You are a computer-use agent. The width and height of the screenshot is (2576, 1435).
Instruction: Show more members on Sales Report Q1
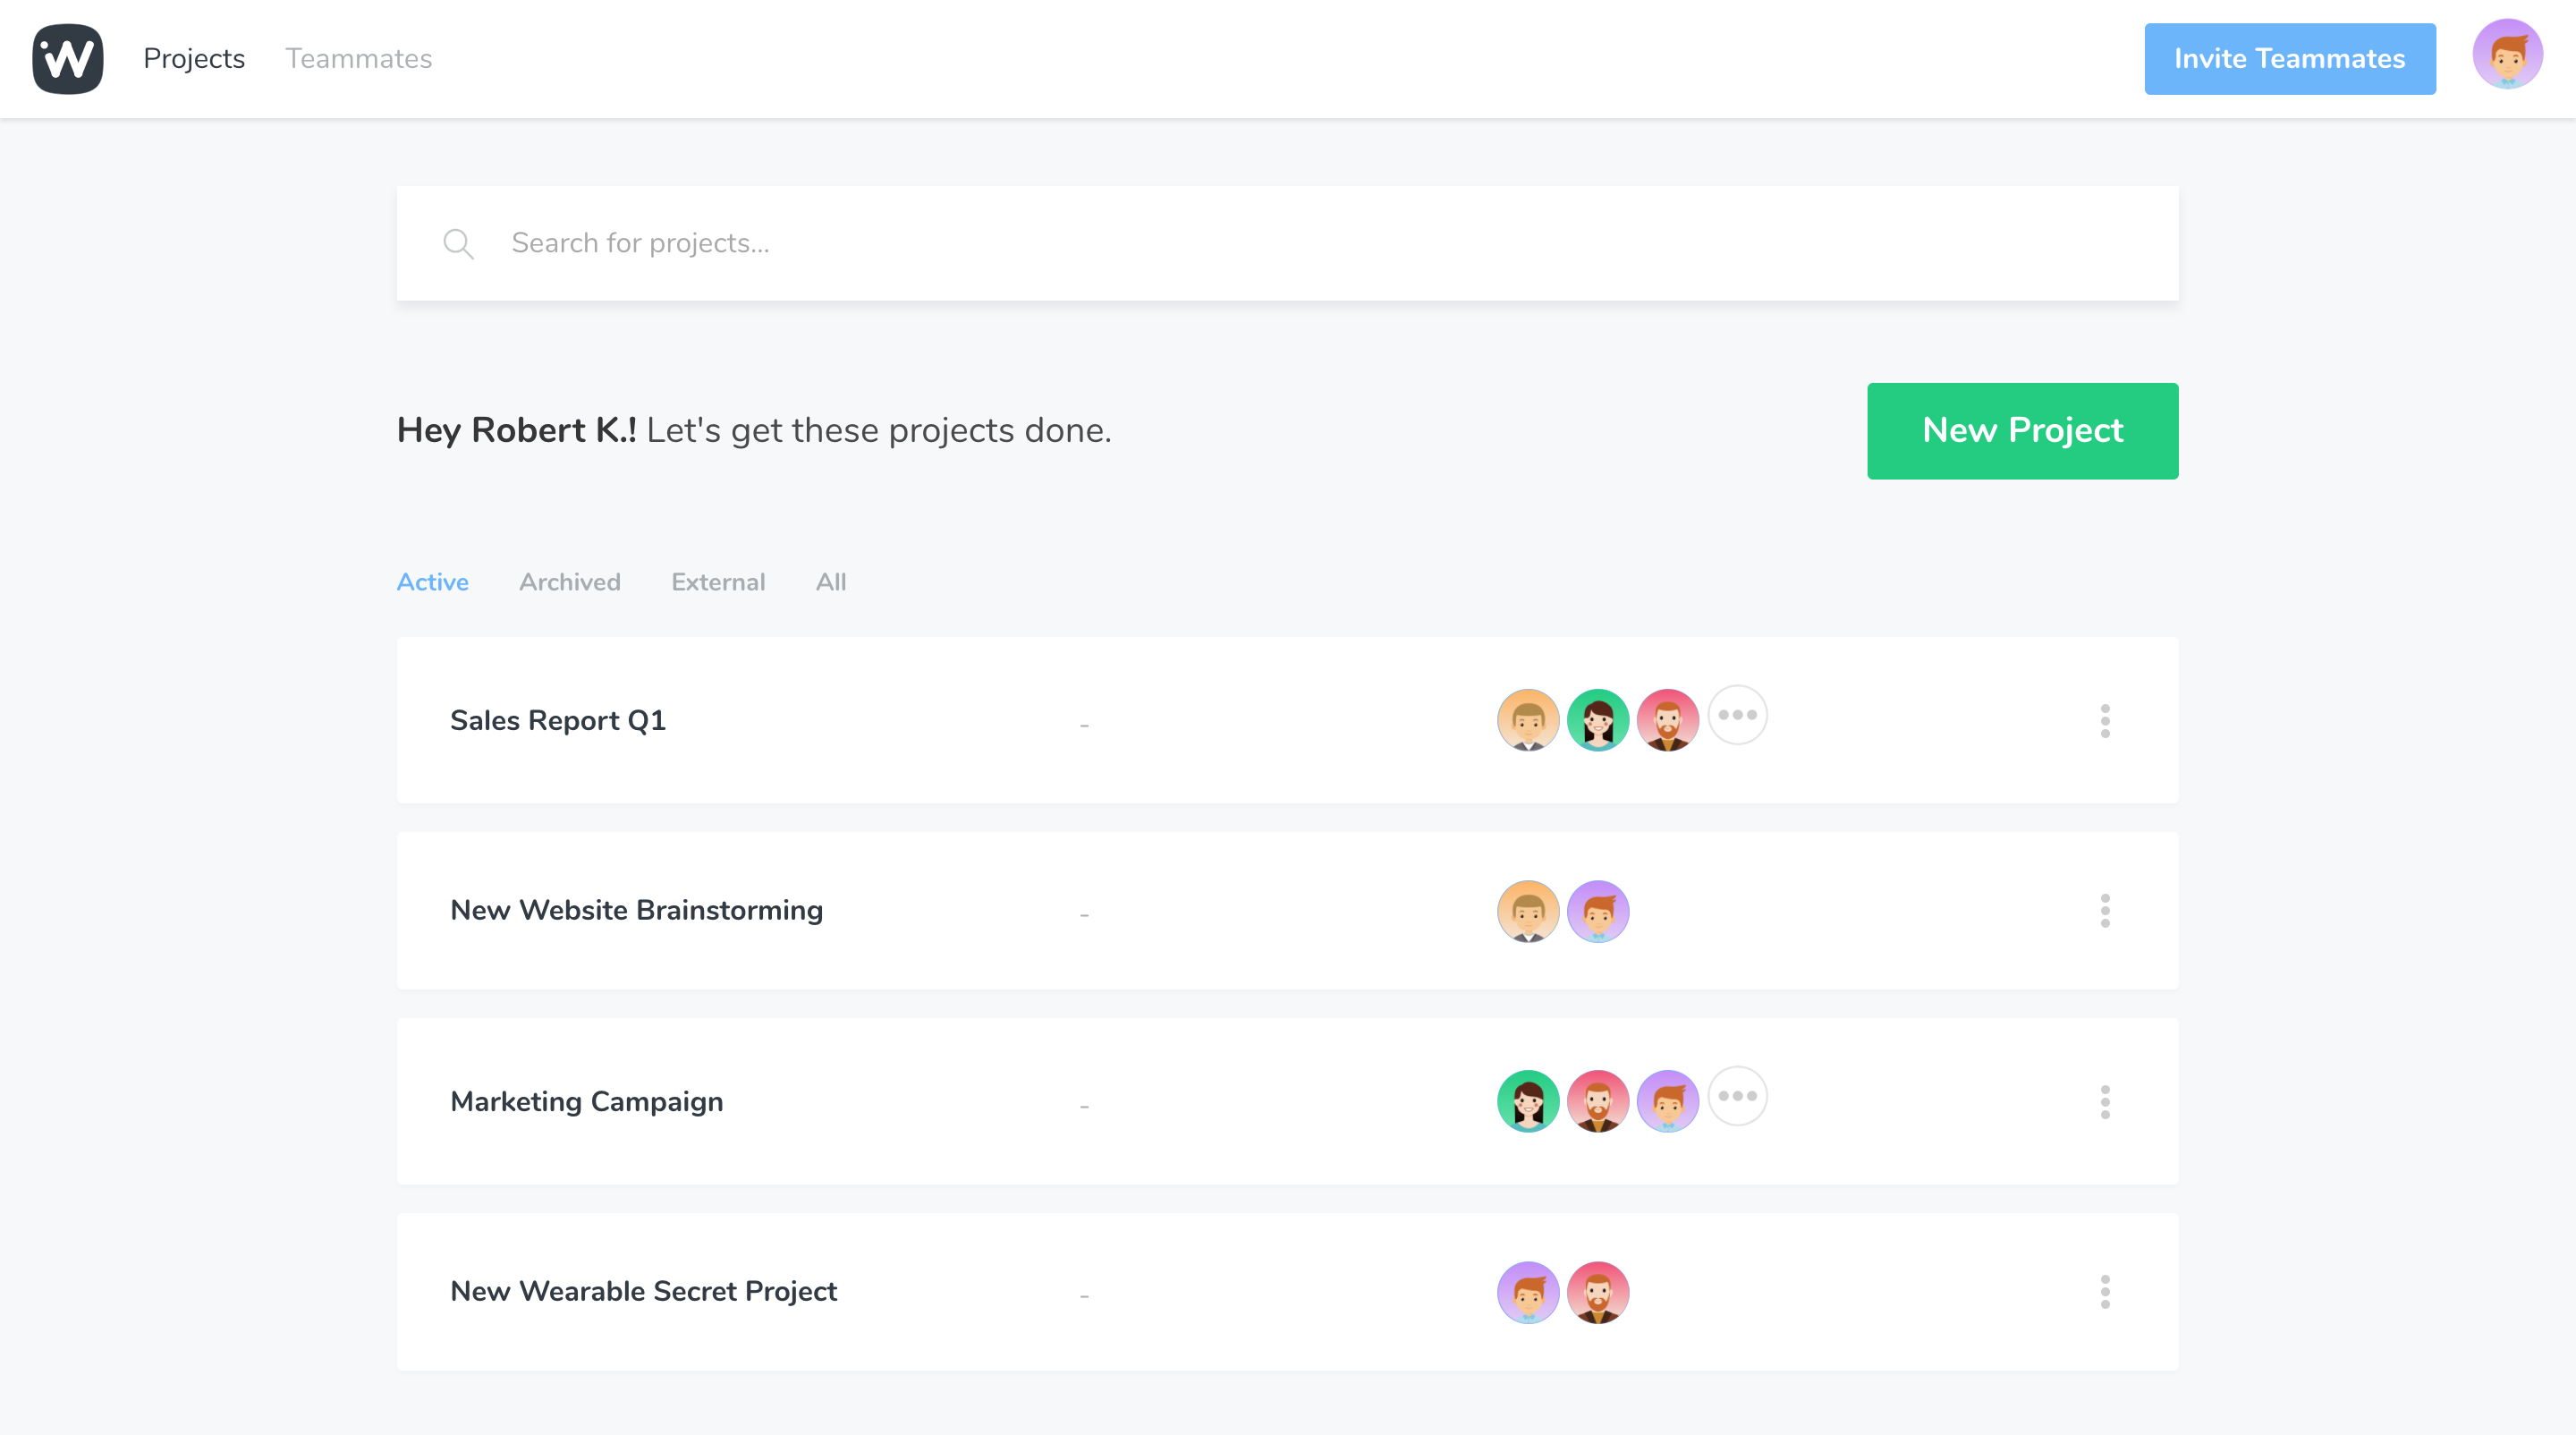click(1737, 715)
